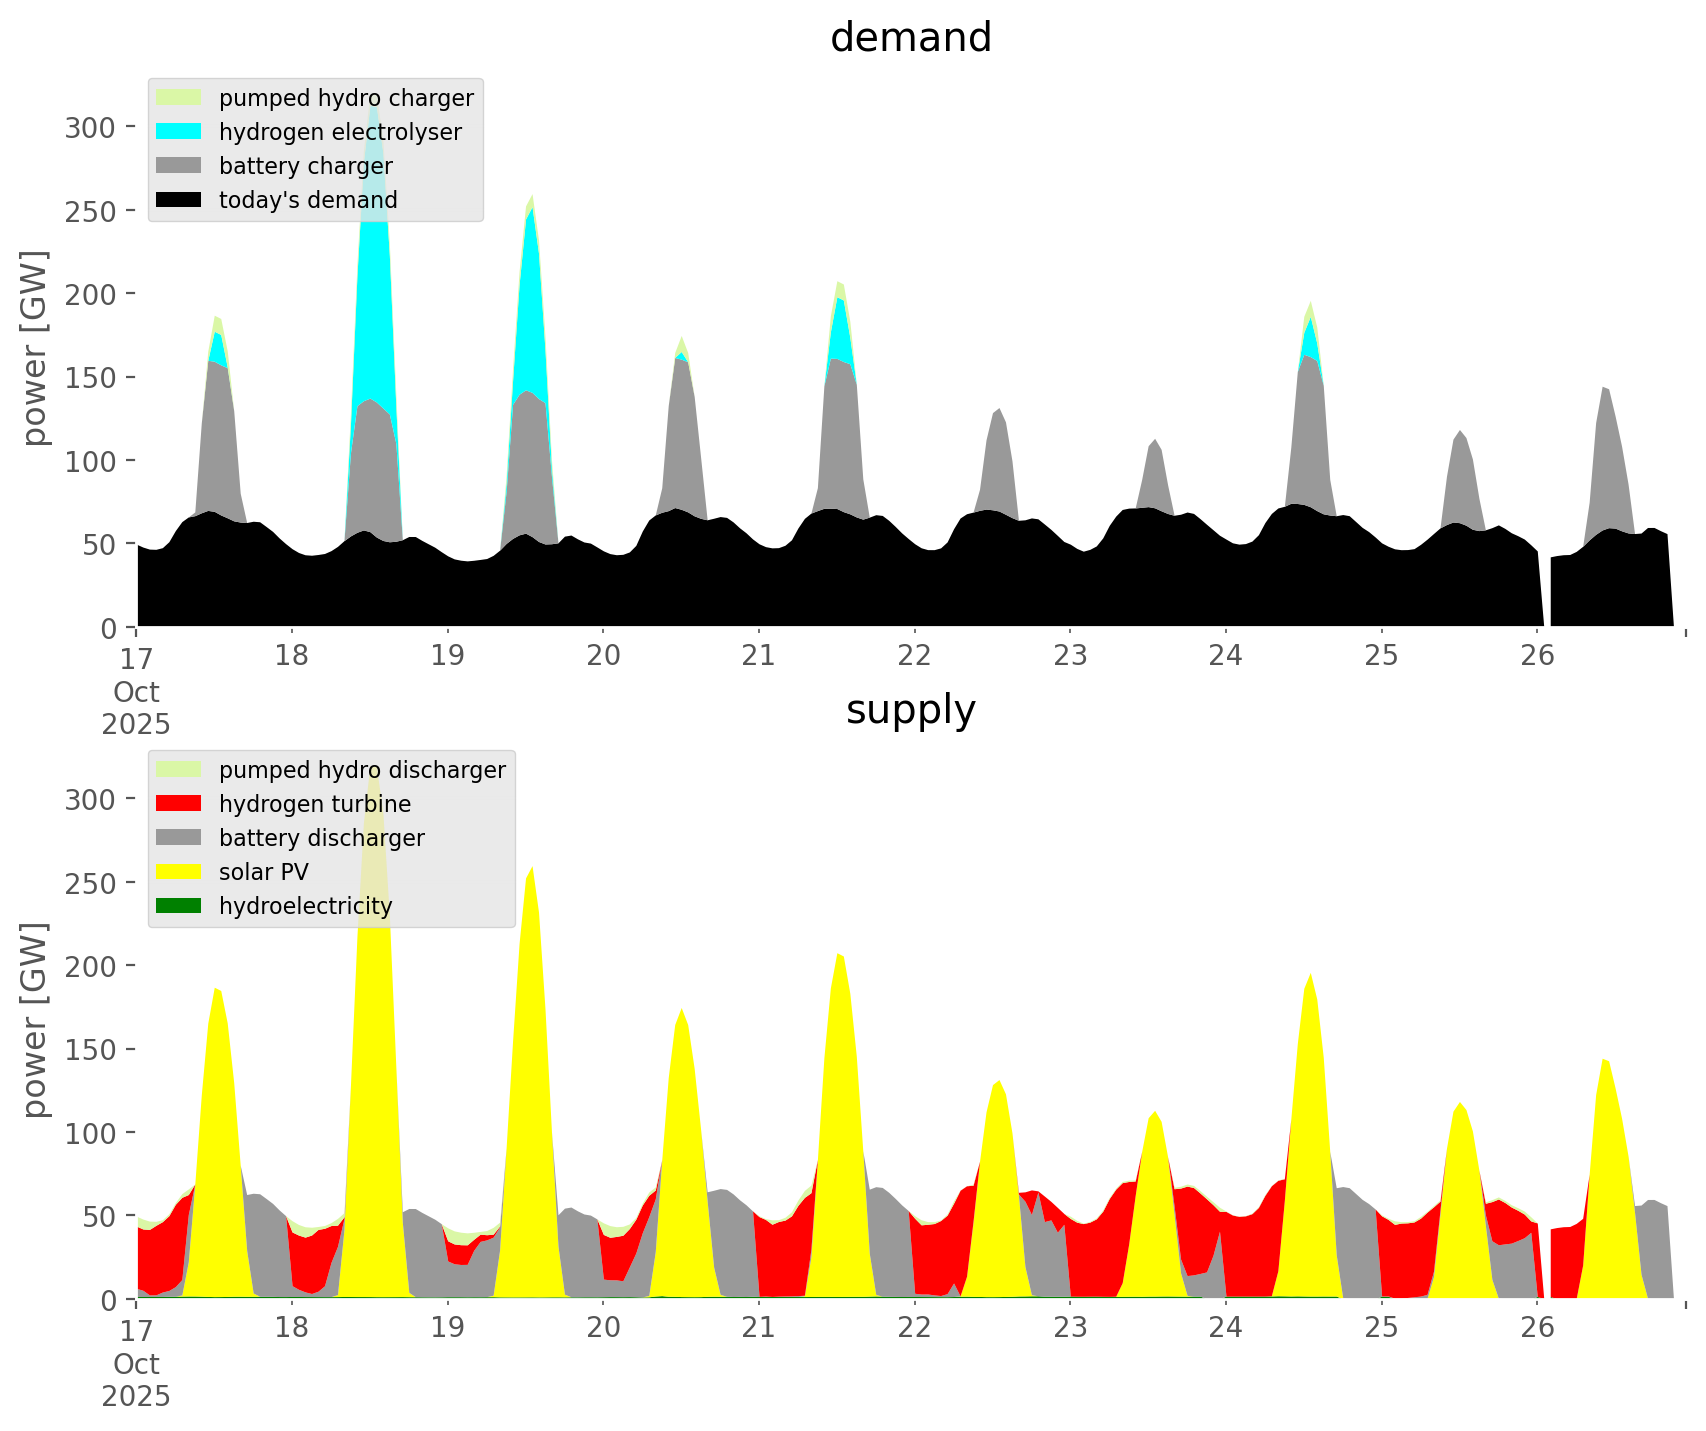
Task: Click the yellow solar PV legend swatch
Action: point(179,872)
